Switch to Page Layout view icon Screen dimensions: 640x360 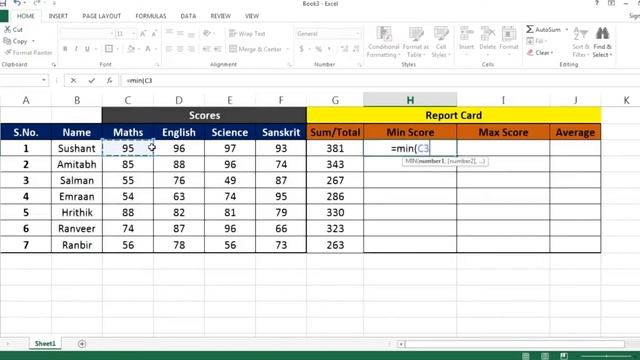545,356
